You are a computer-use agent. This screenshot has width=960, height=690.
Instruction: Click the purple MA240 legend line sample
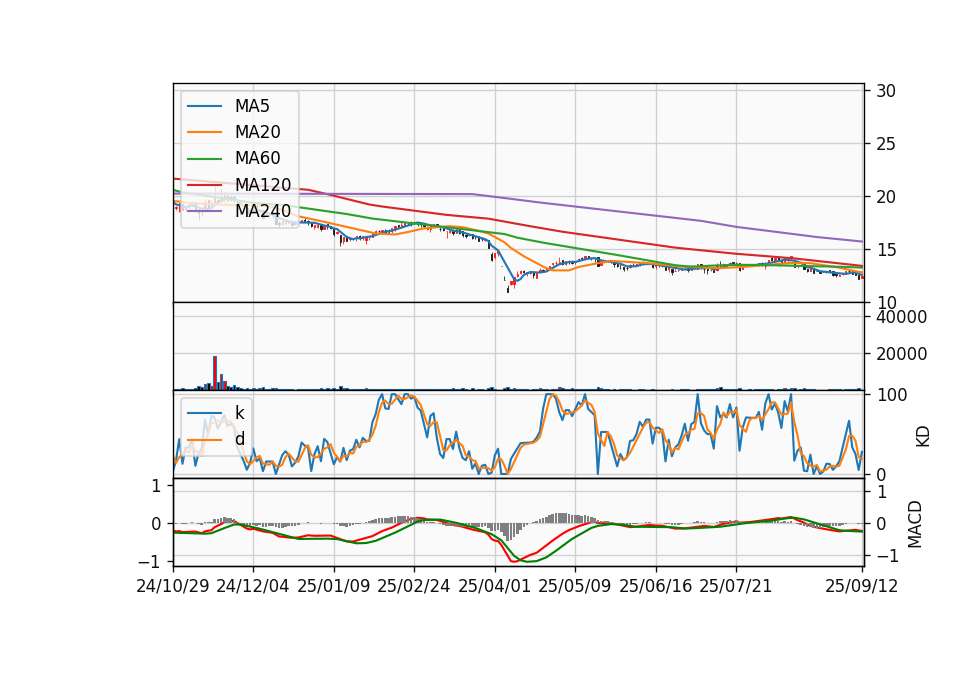click(x=204, y=211)
